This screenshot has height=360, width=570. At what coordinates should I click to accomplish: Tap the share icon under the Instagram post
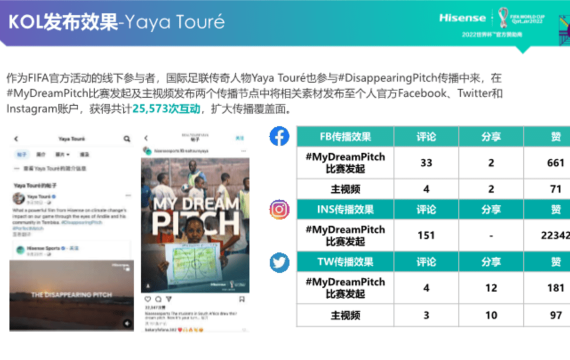(169, 299)
